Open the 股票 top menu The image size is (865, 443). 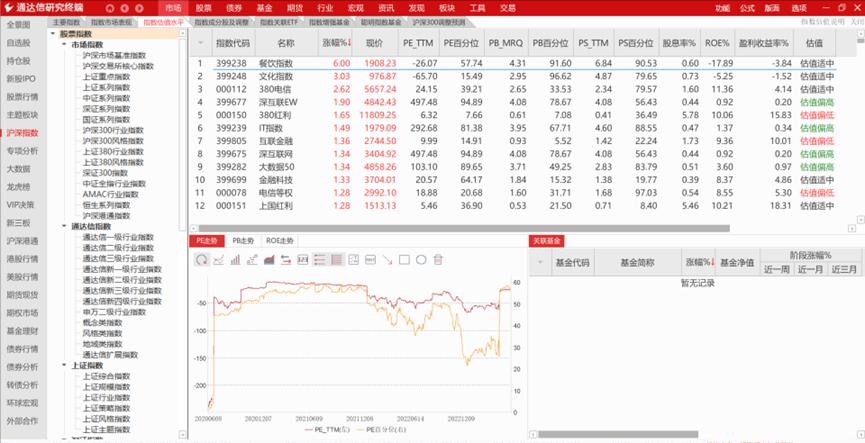[203, 8]
